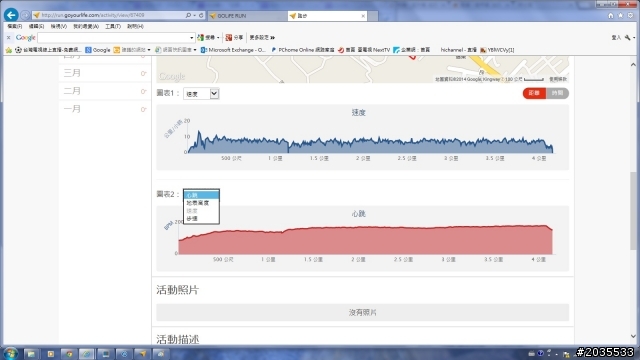640x360 pixels.
Task: Open the 說明(H) menu
Action: point(135,26)
